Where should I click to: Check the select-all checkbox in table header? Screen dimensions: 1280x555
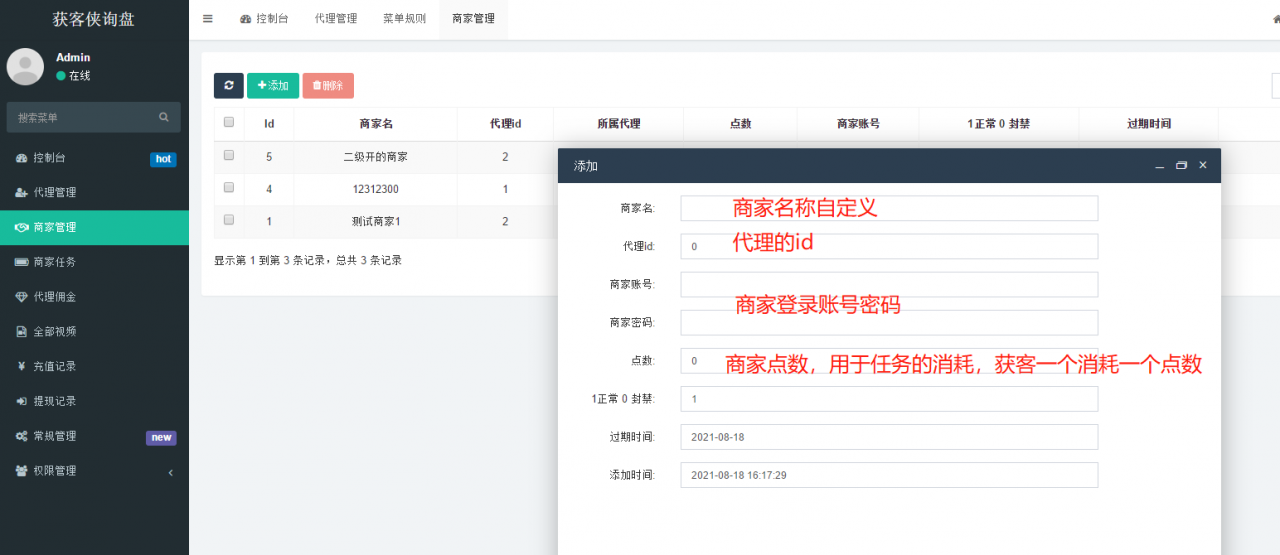pos(229,123)
